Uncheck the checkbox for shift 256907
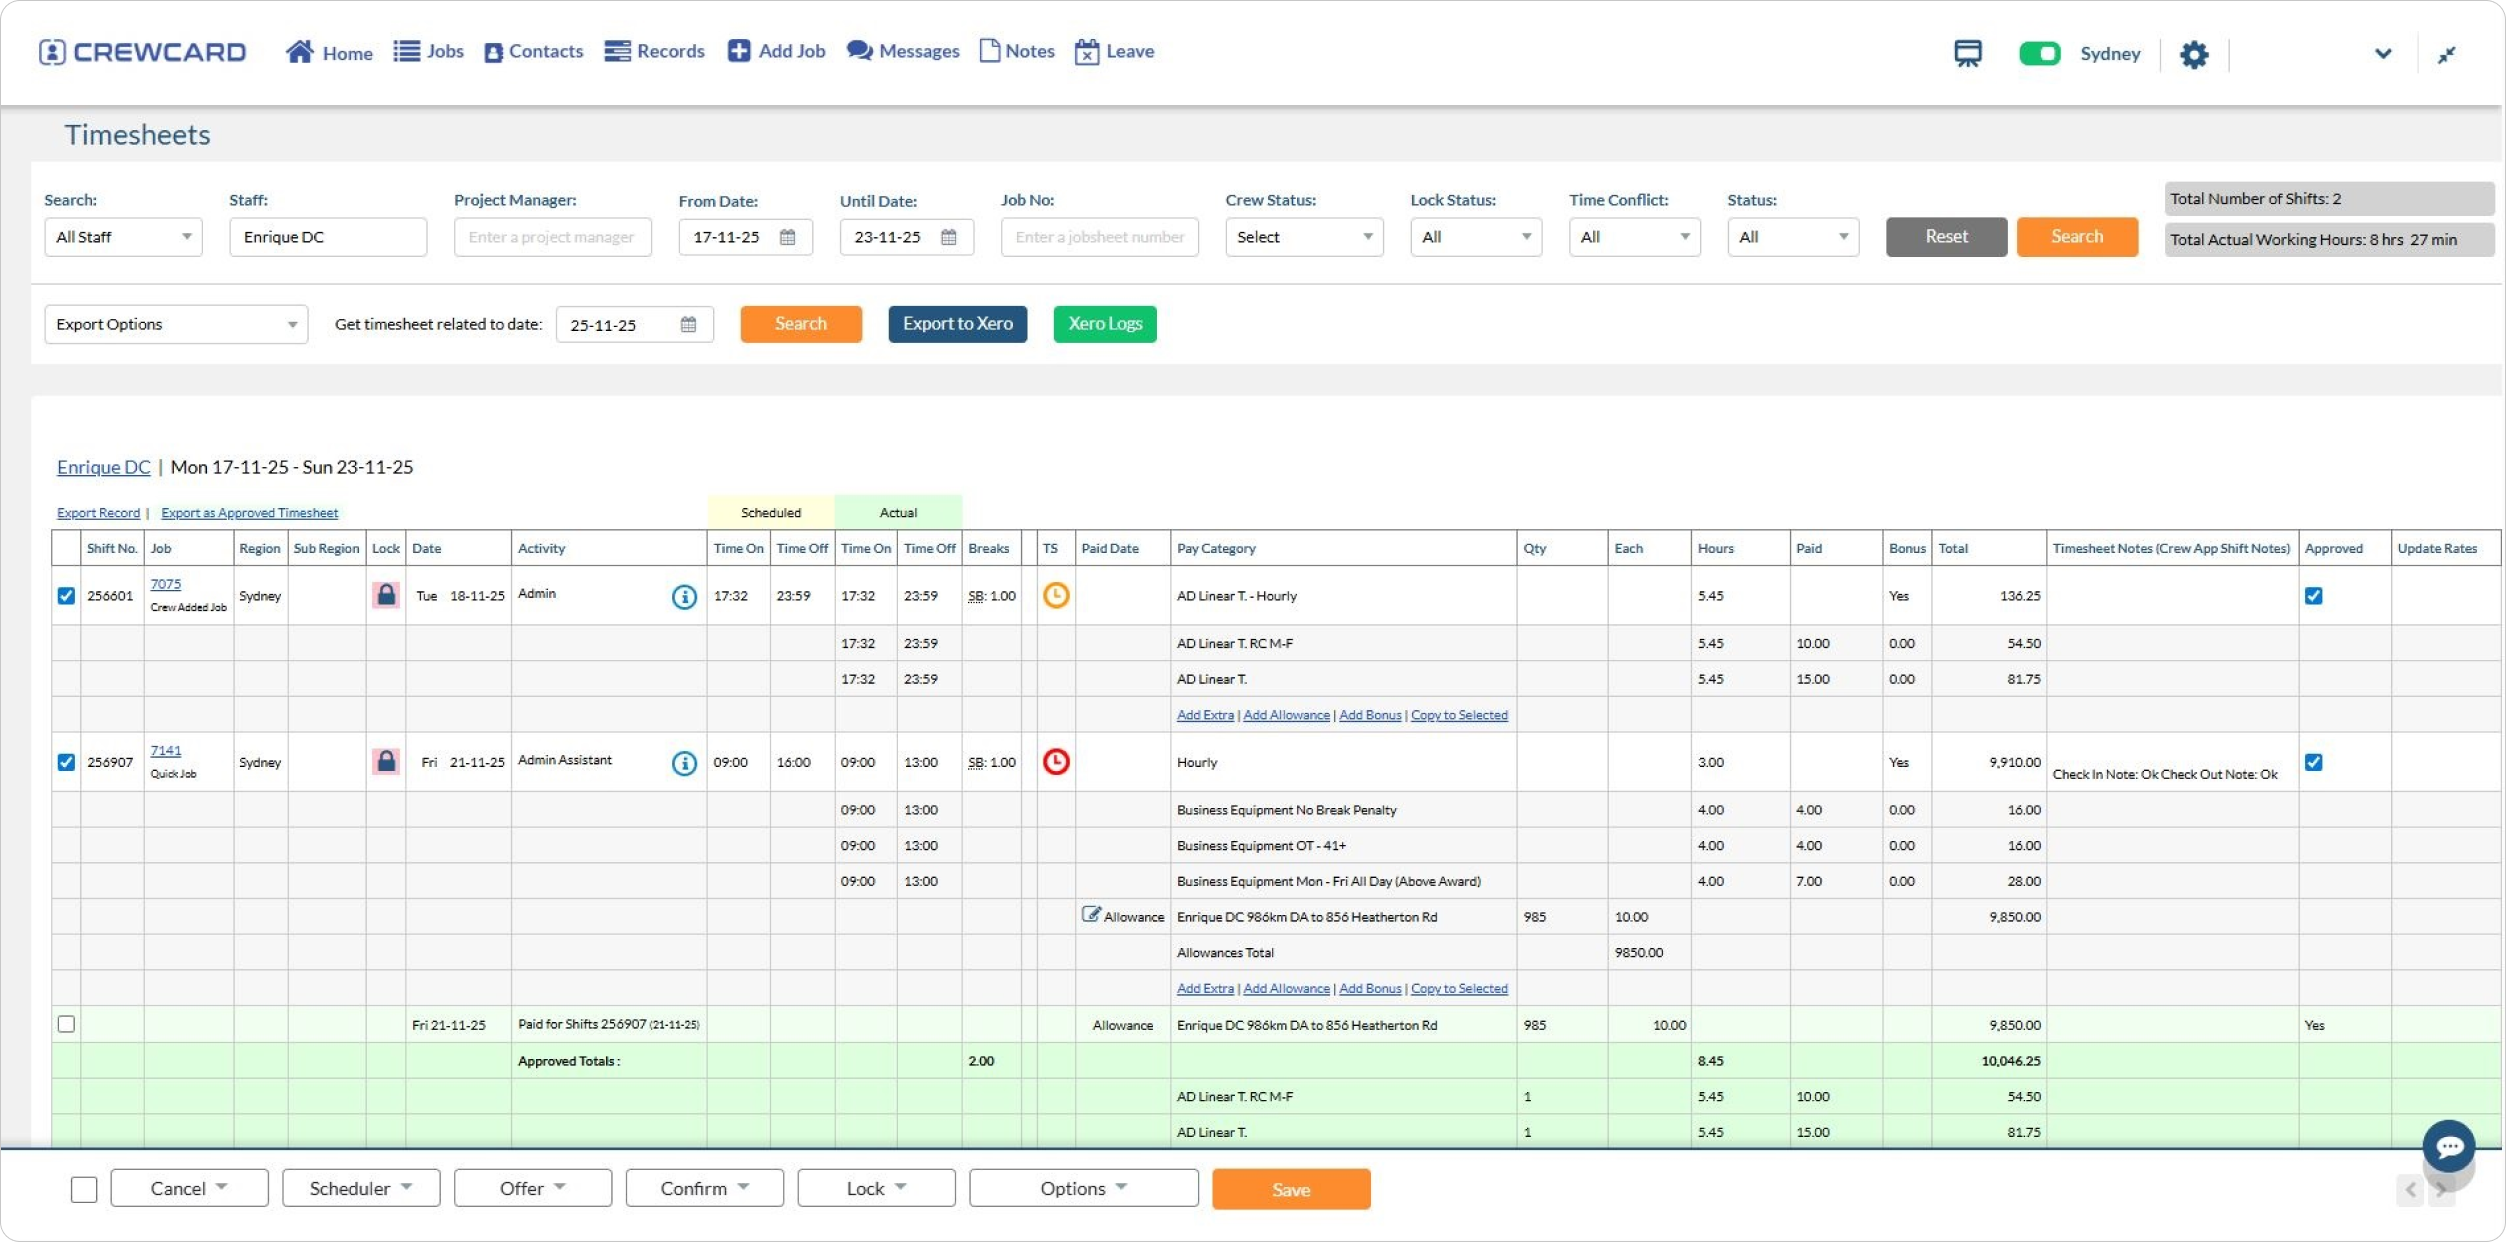 pyautogui.click(x=66, y=763)
